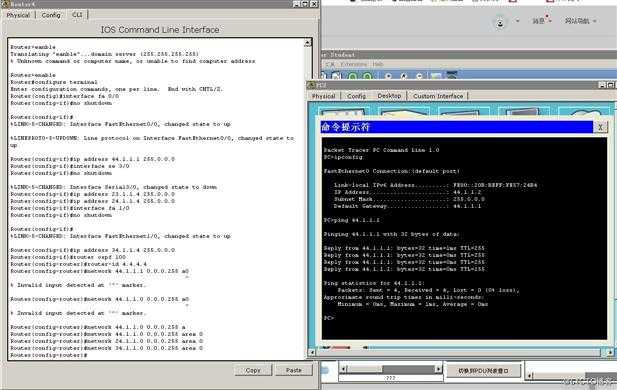Click the final PC> prompt in the command window
The image size is (617, 390).
329,318
